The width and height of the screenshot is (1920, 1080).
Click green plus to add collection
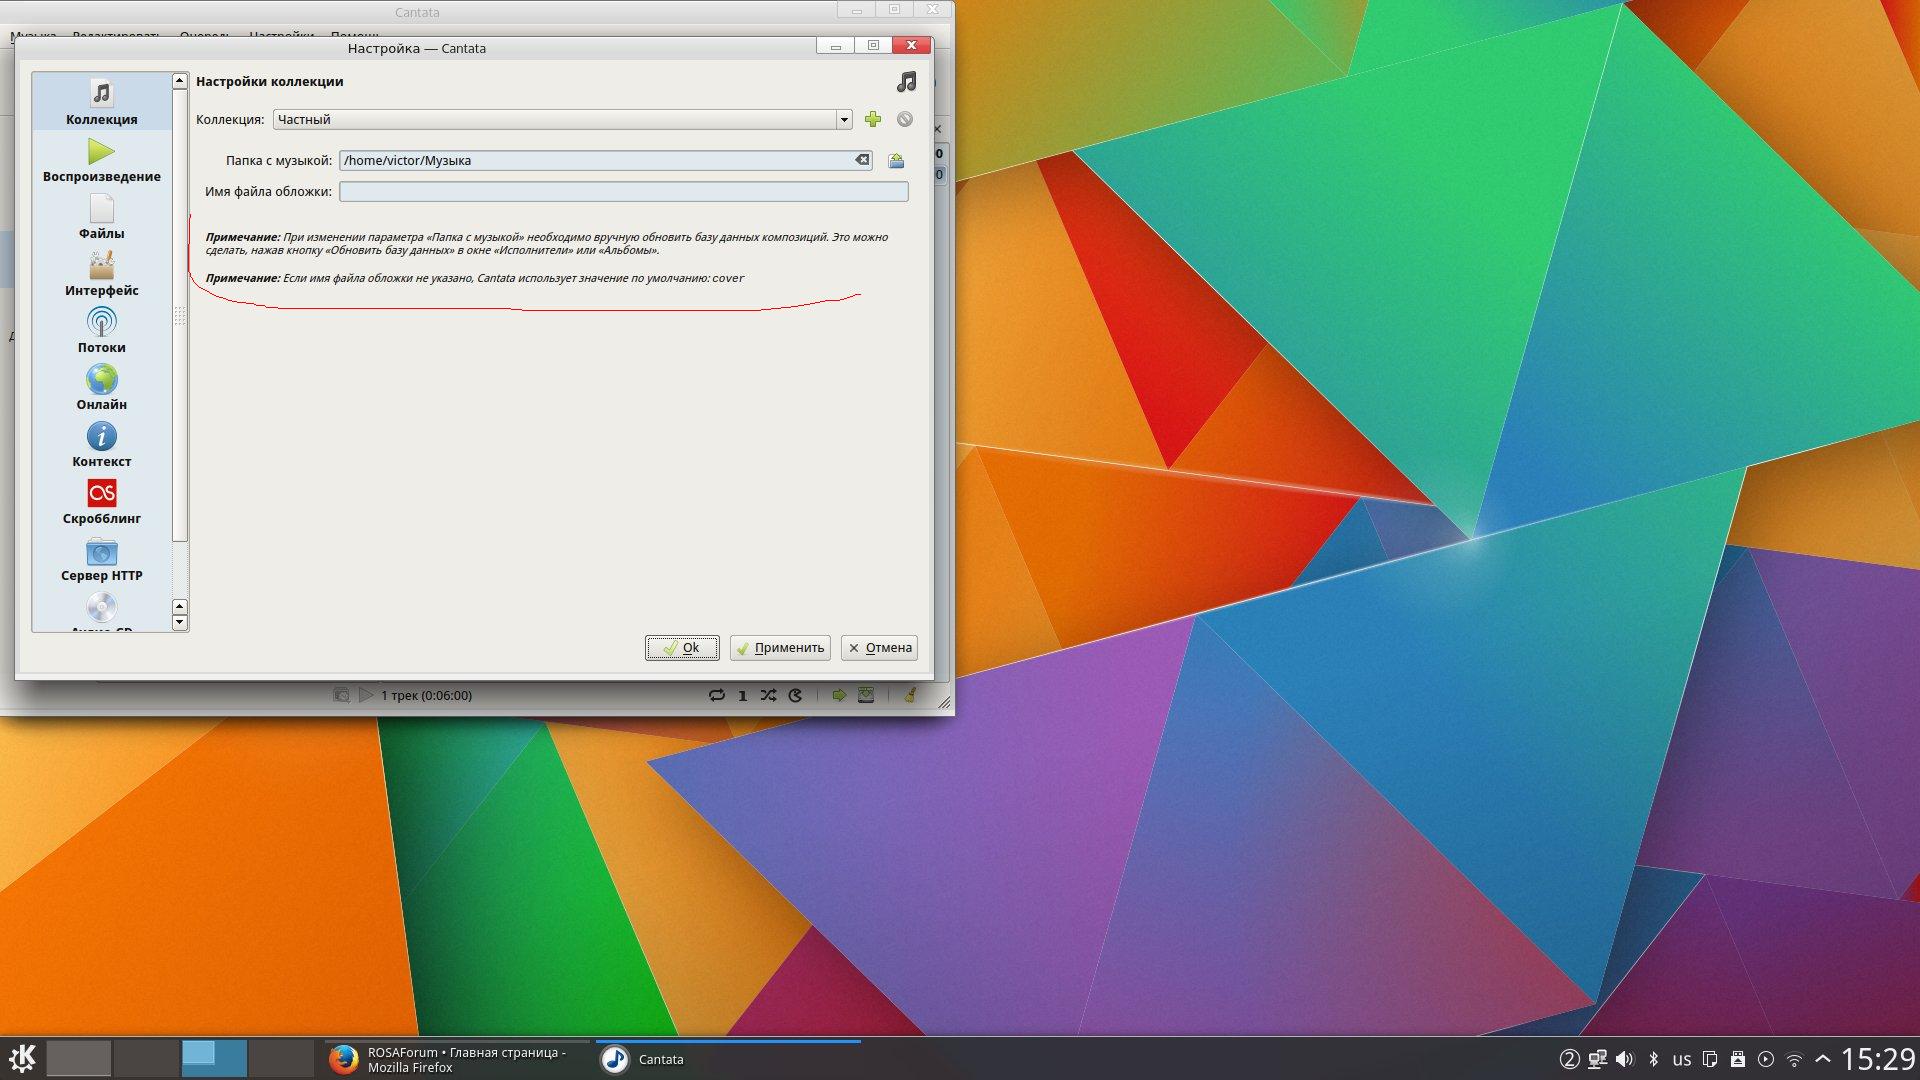(x=873, y=119)
